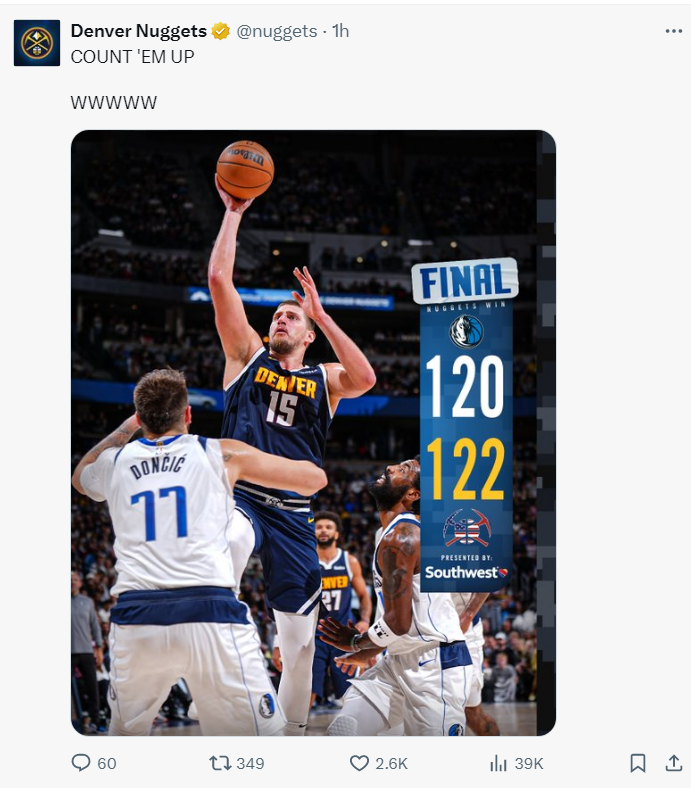691x788 pixels.
Task: Open the view analytics bar chart icon
Action: (x=498, y=763)
